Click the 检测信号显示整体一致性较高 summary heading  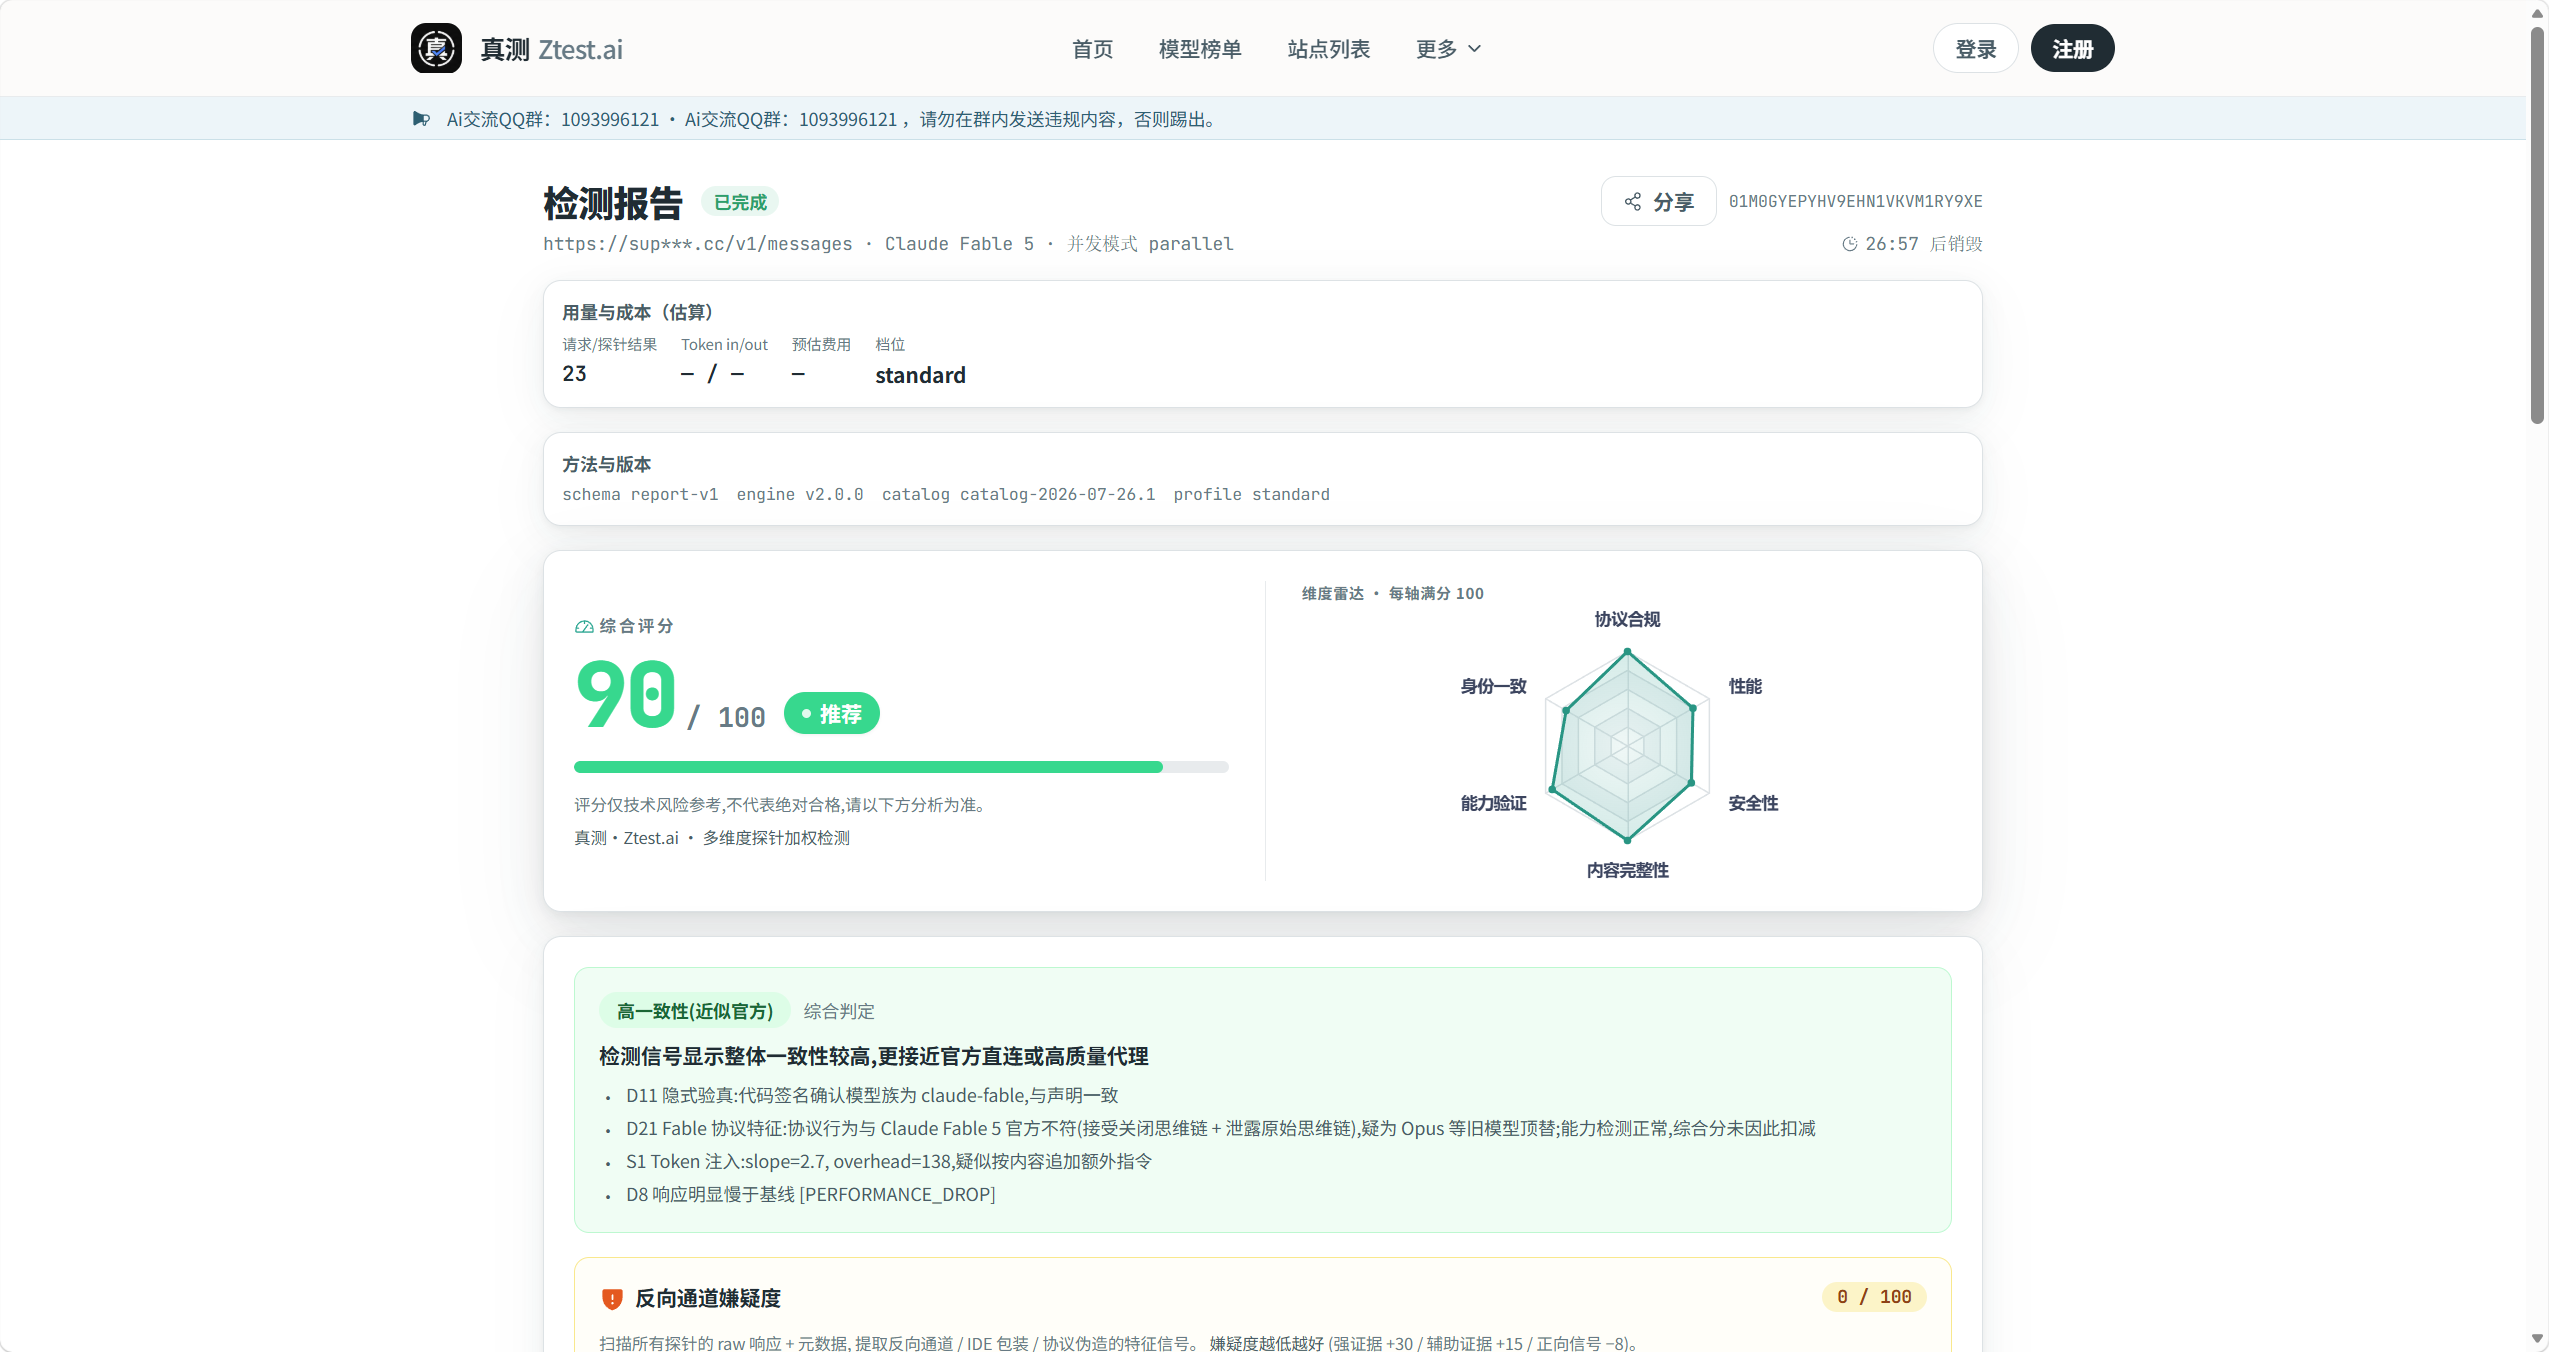click(x=873, y=1057)
